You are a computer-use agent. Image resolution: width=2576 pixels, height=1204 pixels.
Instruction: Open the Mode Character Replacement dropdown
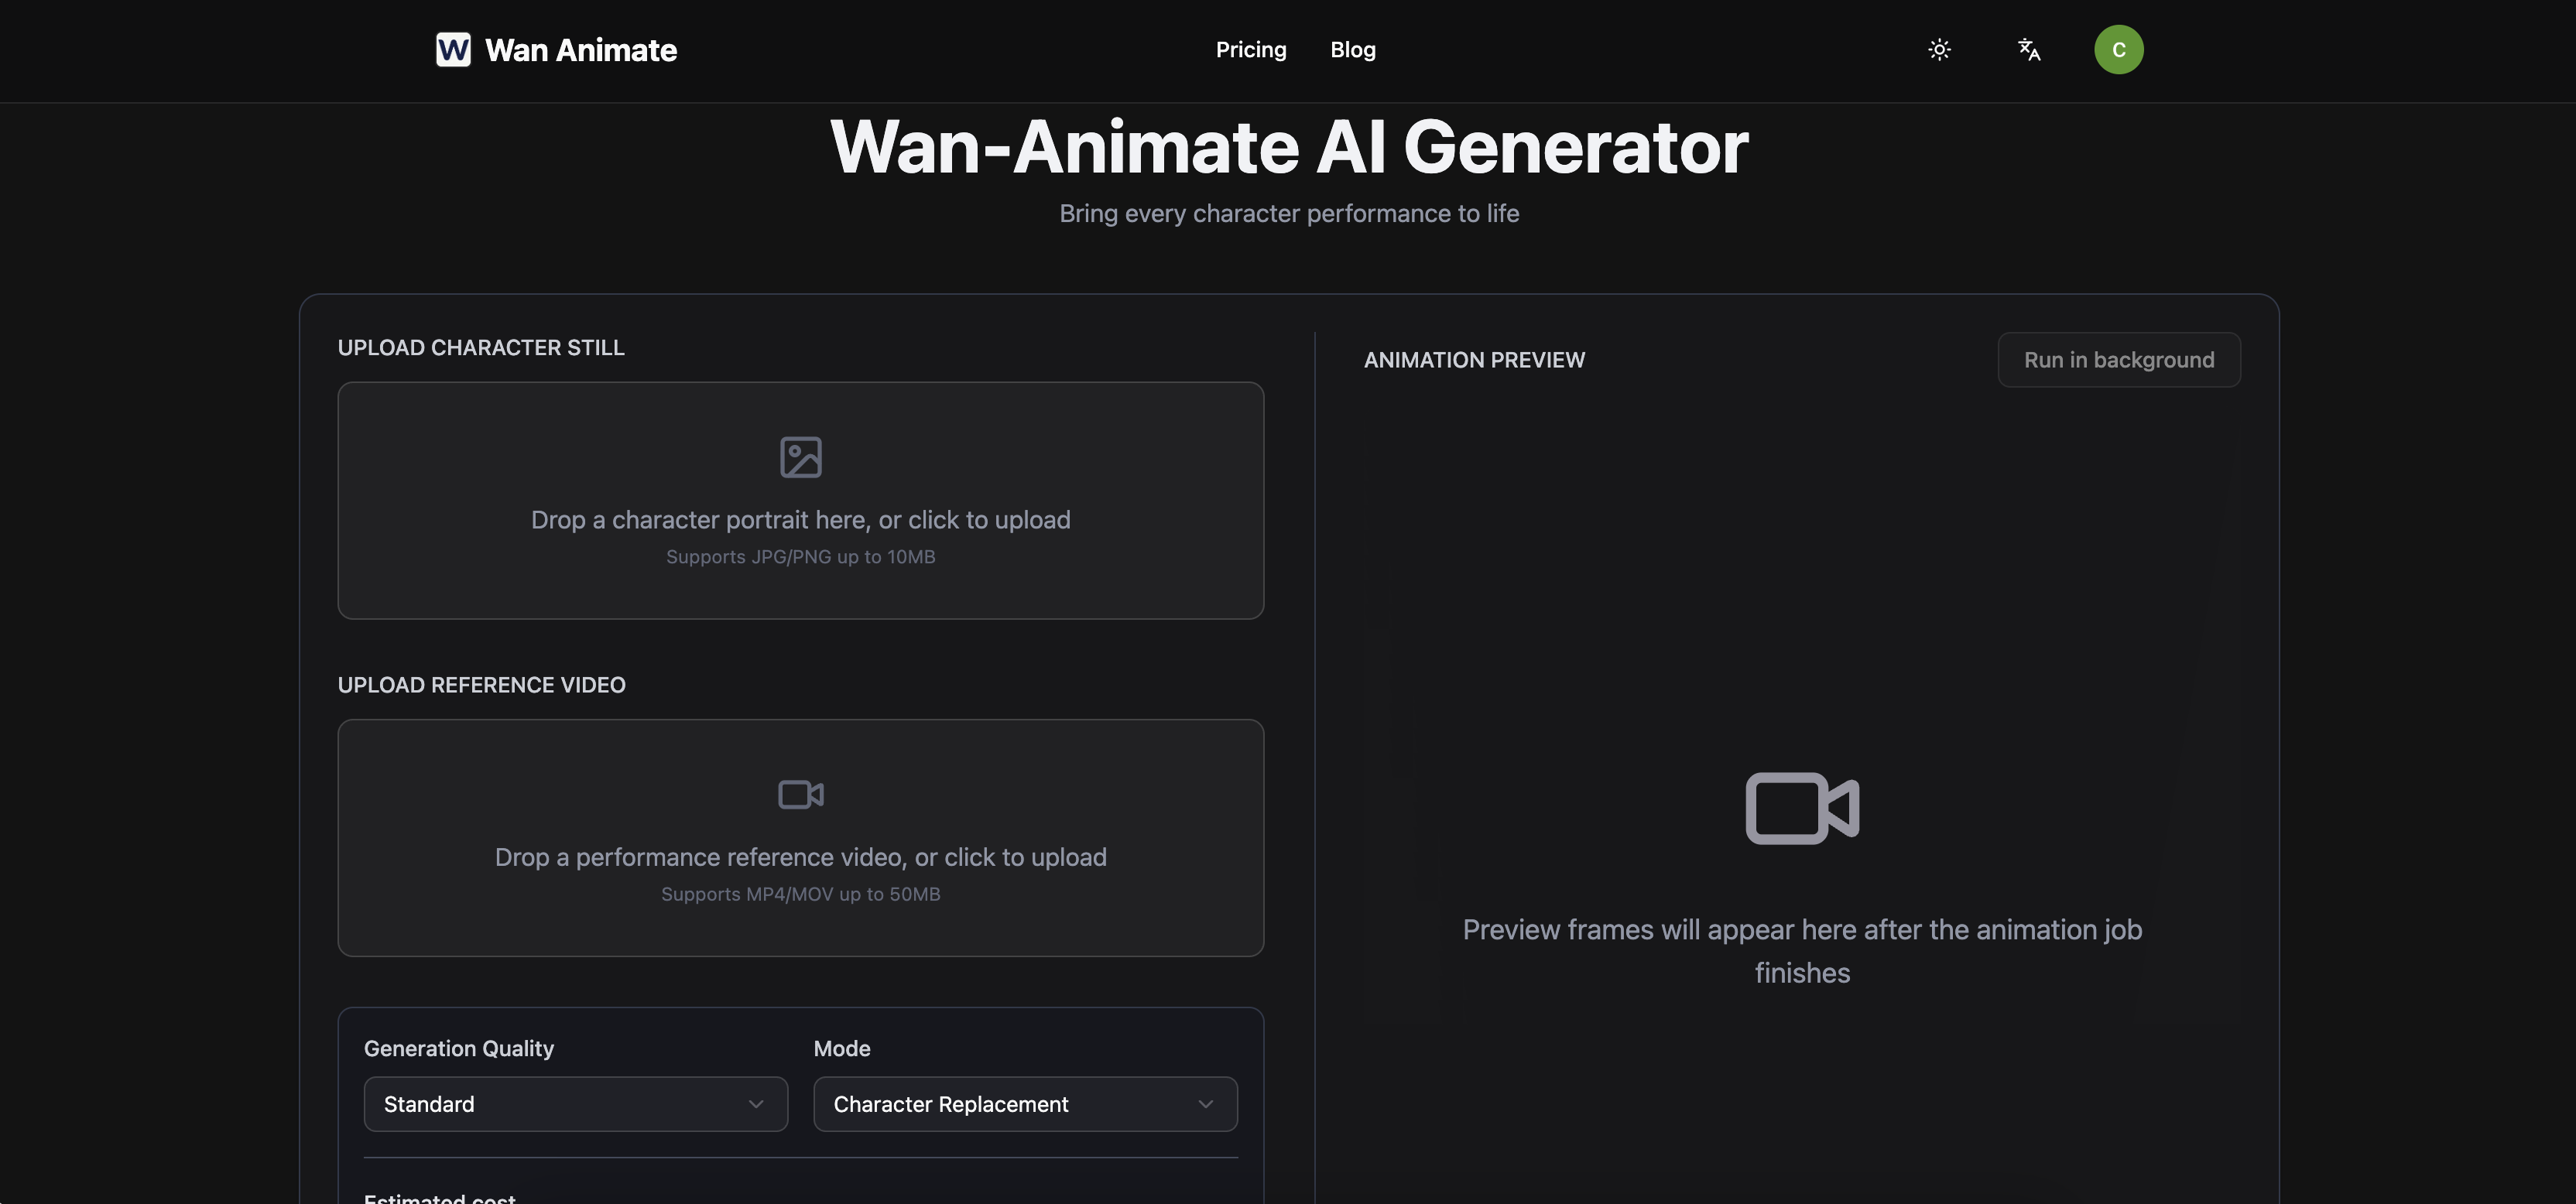[x=1025, y=1104]
